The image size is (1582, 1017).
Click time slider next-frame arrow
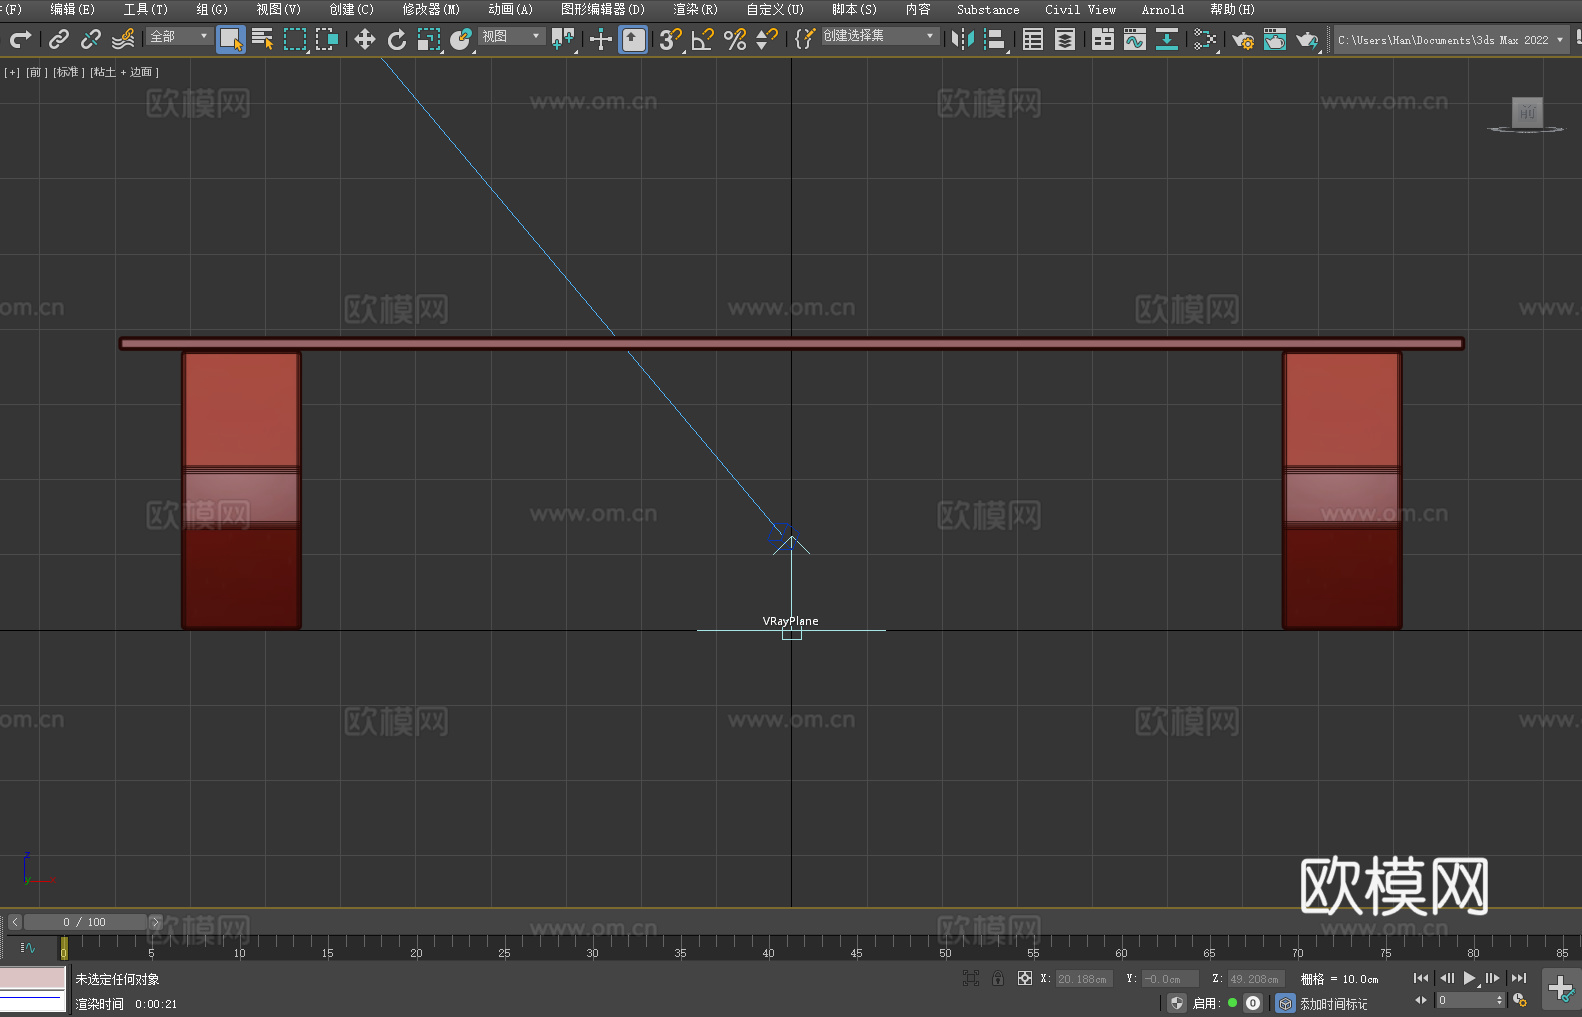[x=155, y=922]
